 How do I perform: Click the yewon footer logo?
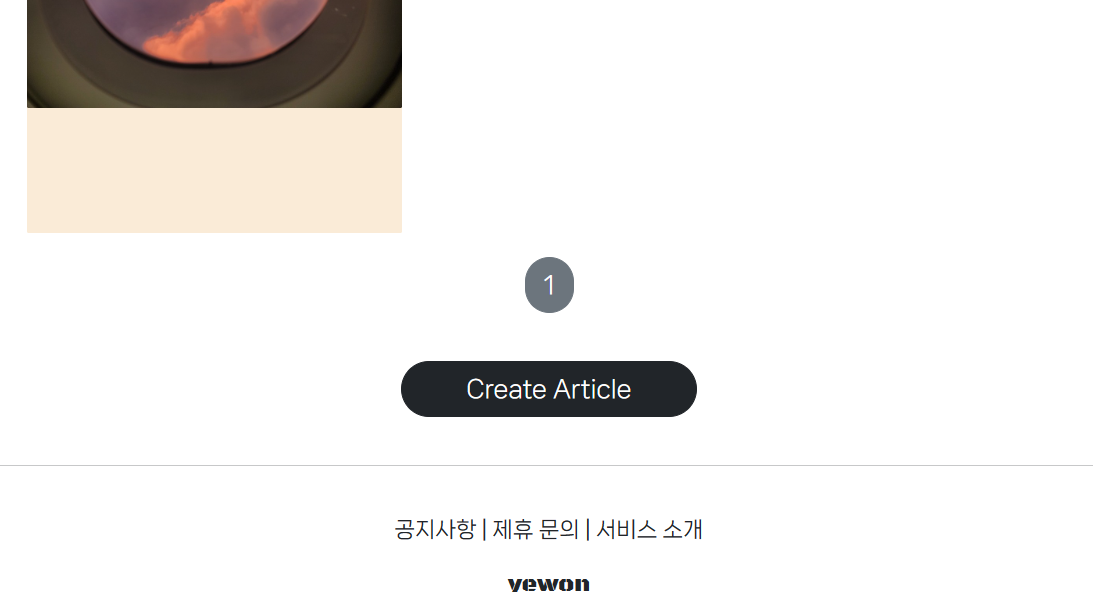(549, 584)
